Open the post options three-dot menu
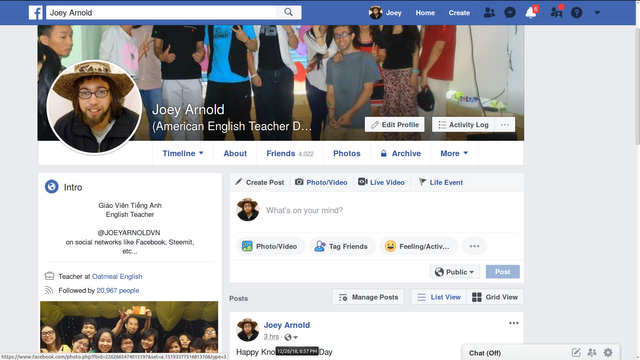The width and height of the screenshot is (640, 360). coord(513,323)
